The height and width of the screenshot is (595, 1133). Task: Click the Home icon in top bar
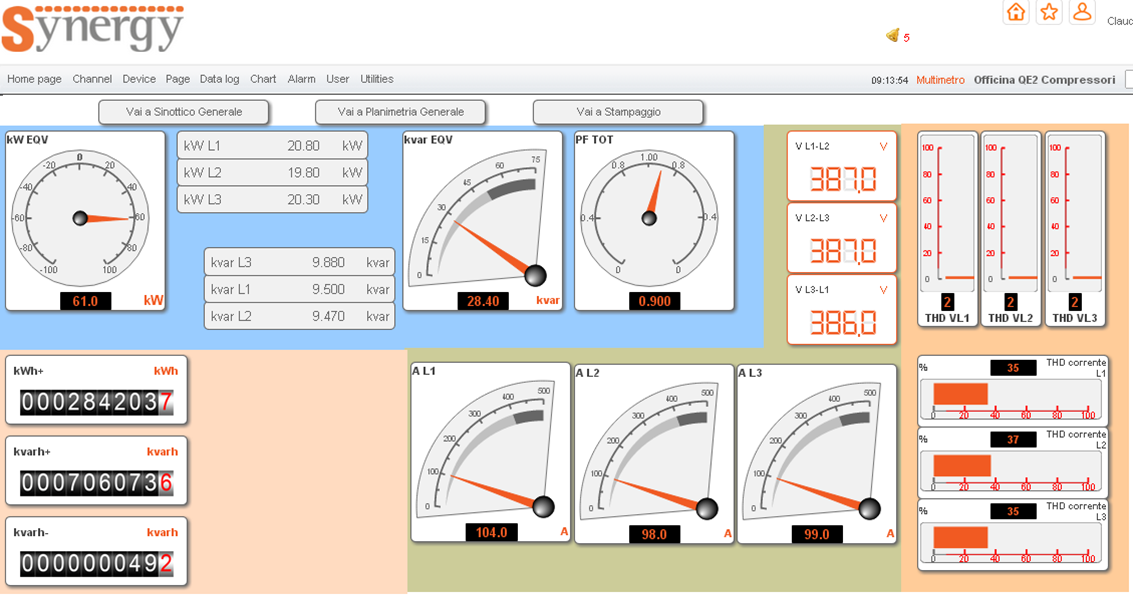tap(1016, 12)
